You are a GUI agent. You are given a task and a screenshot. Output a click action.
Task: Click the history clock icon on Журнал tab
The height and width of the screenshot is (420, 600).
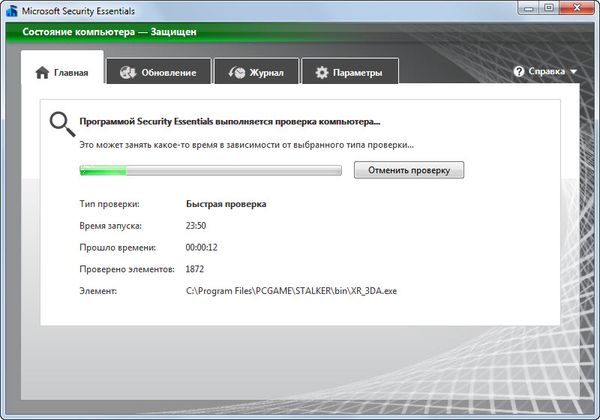(237, 72)
